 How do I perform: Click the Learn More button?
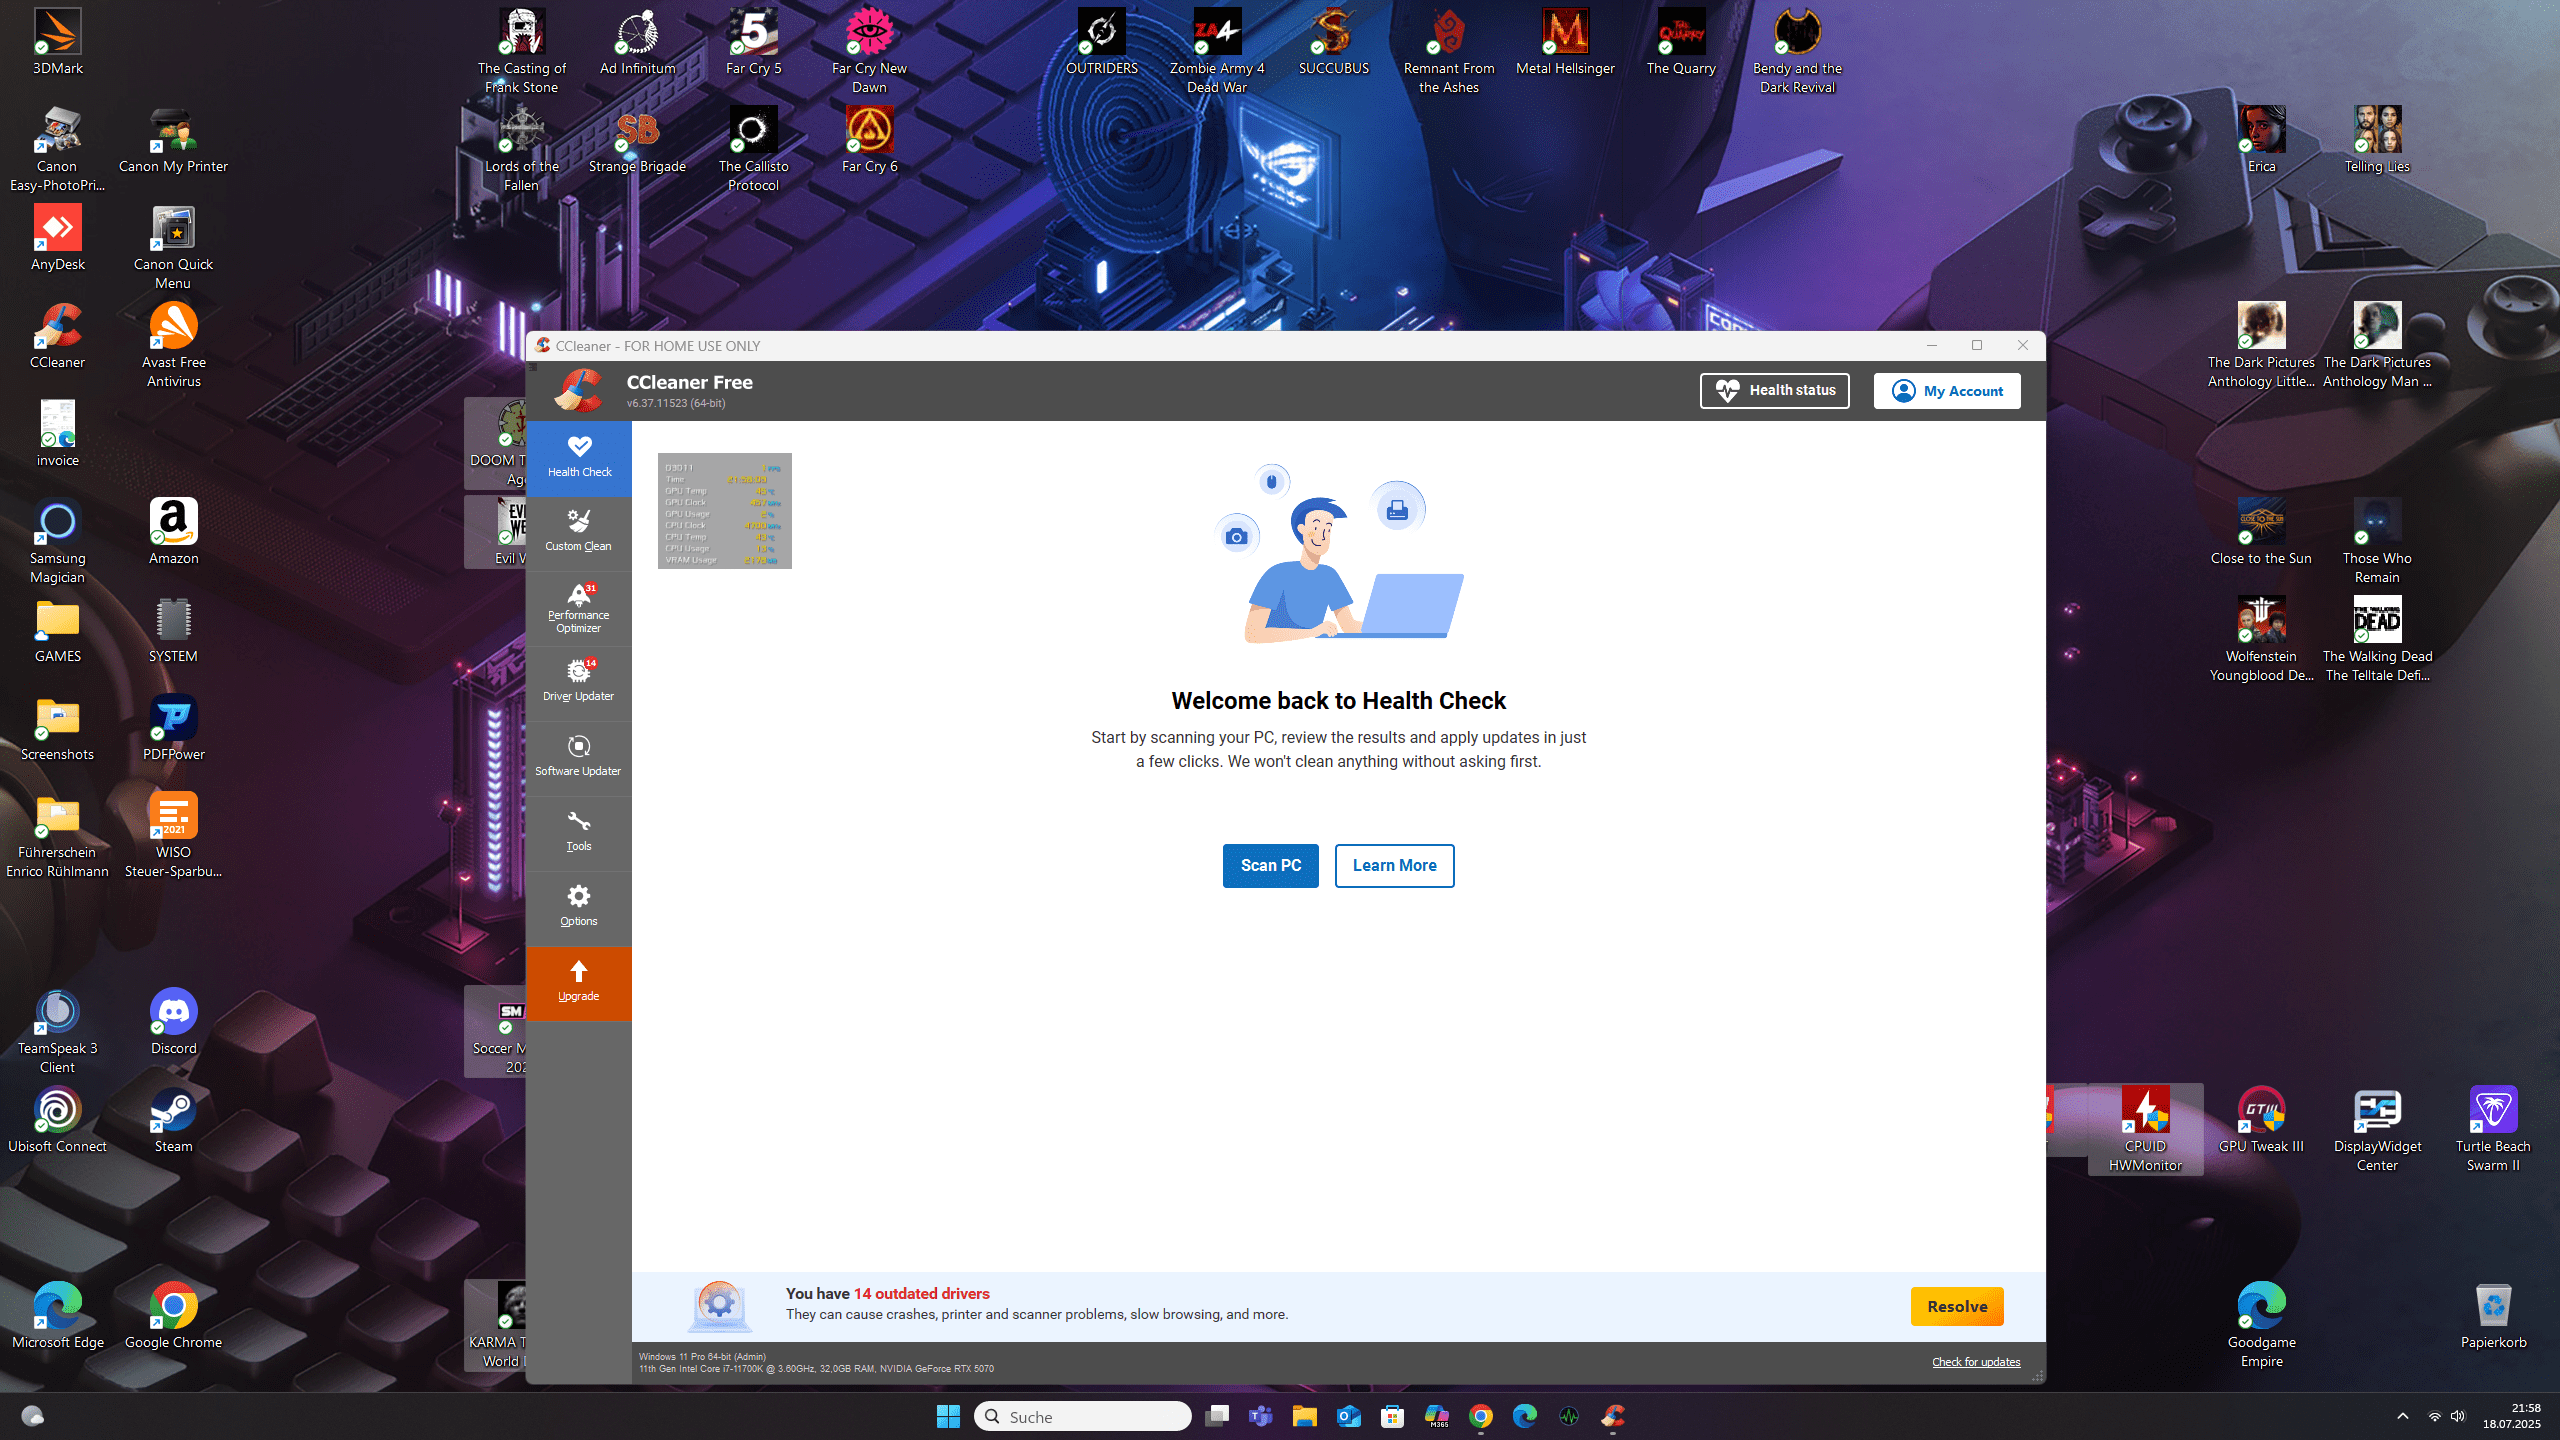[x=1394, y=865]
